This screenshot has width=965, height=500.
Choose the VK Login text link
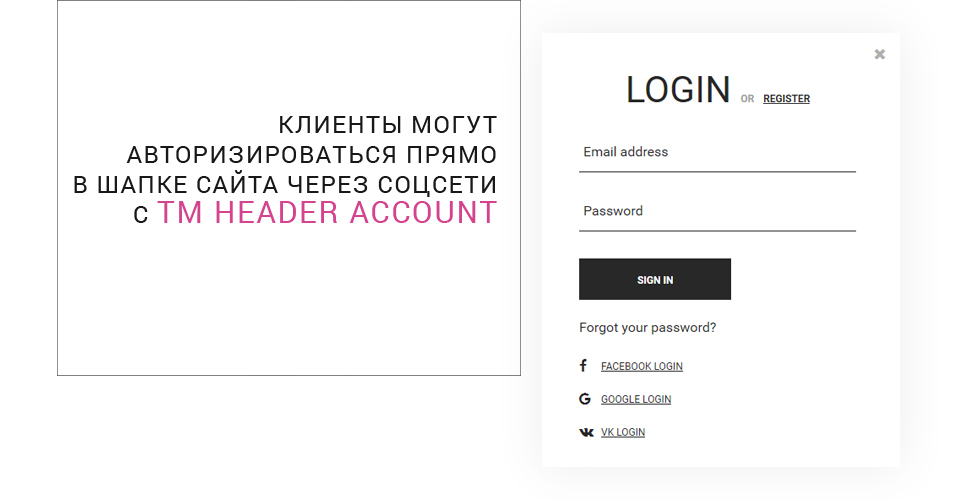tap(623, 433)
